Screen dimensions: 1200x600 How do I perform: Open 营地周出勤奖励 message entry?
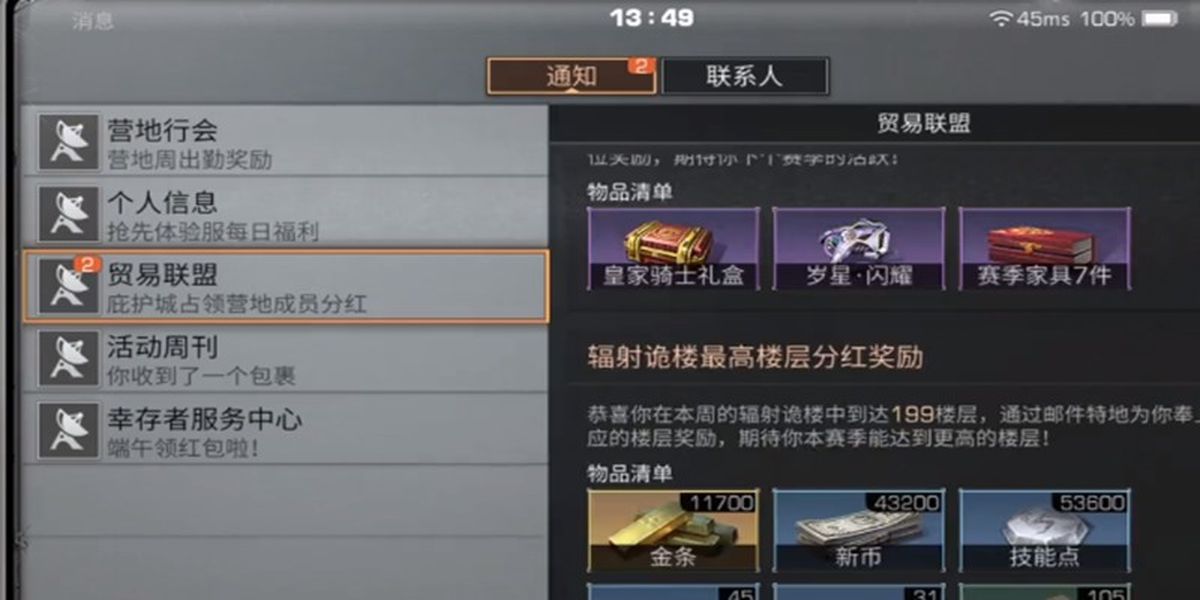(286, 141)
